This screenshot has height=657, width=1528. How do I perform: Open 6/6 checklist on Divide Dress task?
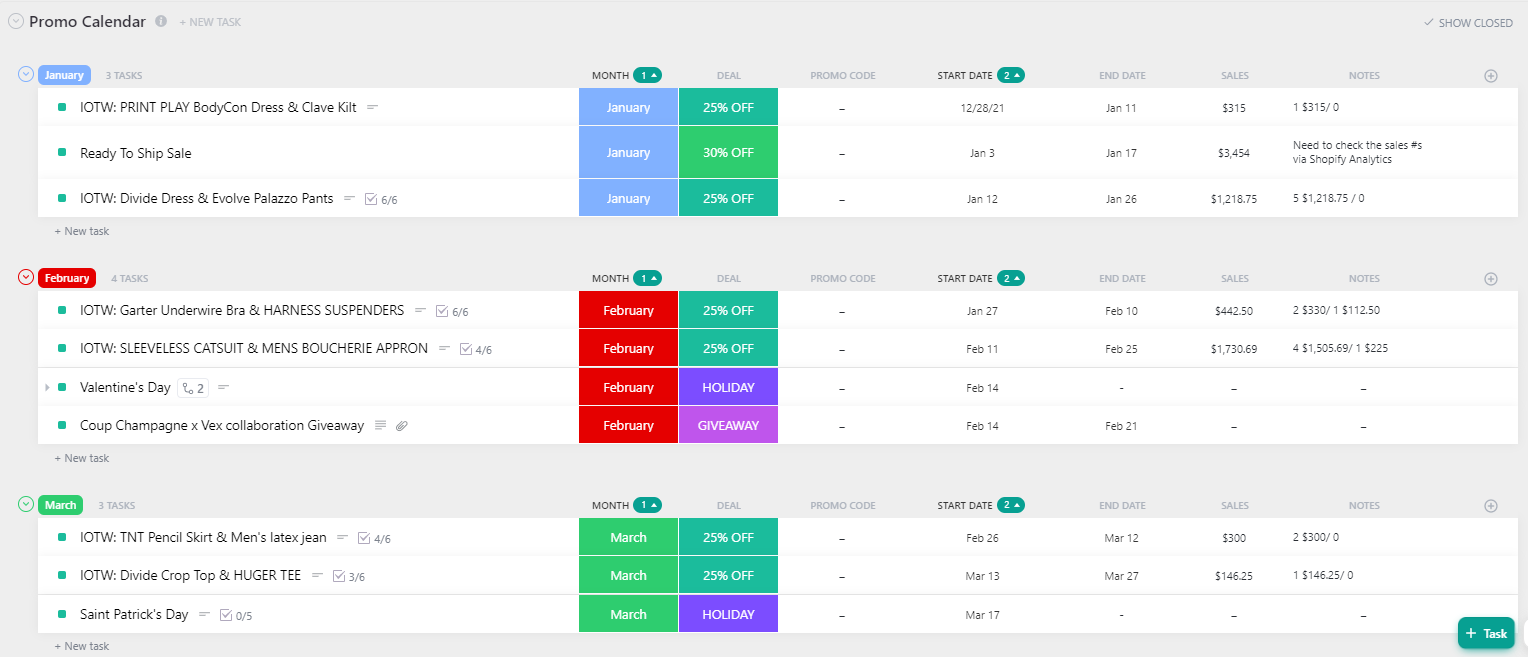[x=381, y=199]
